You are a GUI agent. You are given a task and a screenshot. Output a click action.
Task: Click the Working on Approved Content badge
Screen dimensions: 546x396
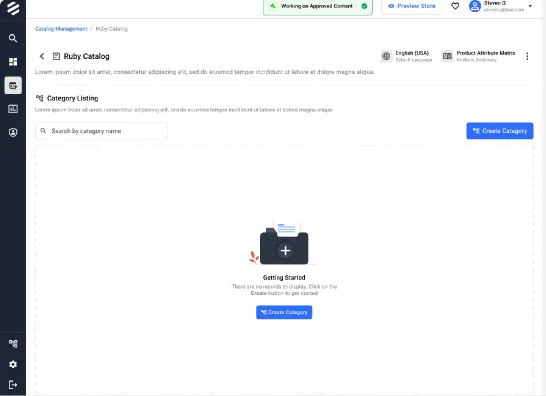(318, 7)
